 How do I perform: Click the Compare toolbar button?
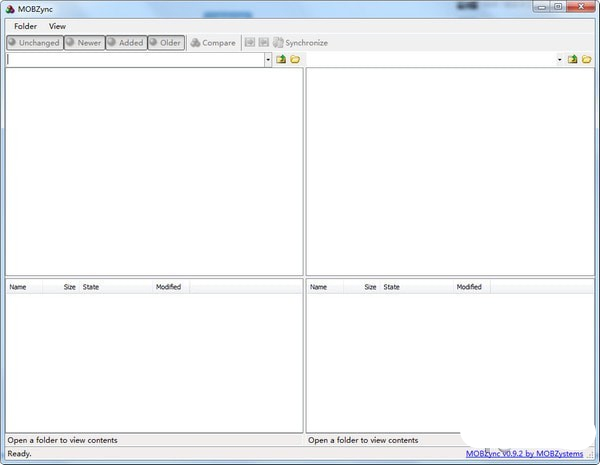213,43
